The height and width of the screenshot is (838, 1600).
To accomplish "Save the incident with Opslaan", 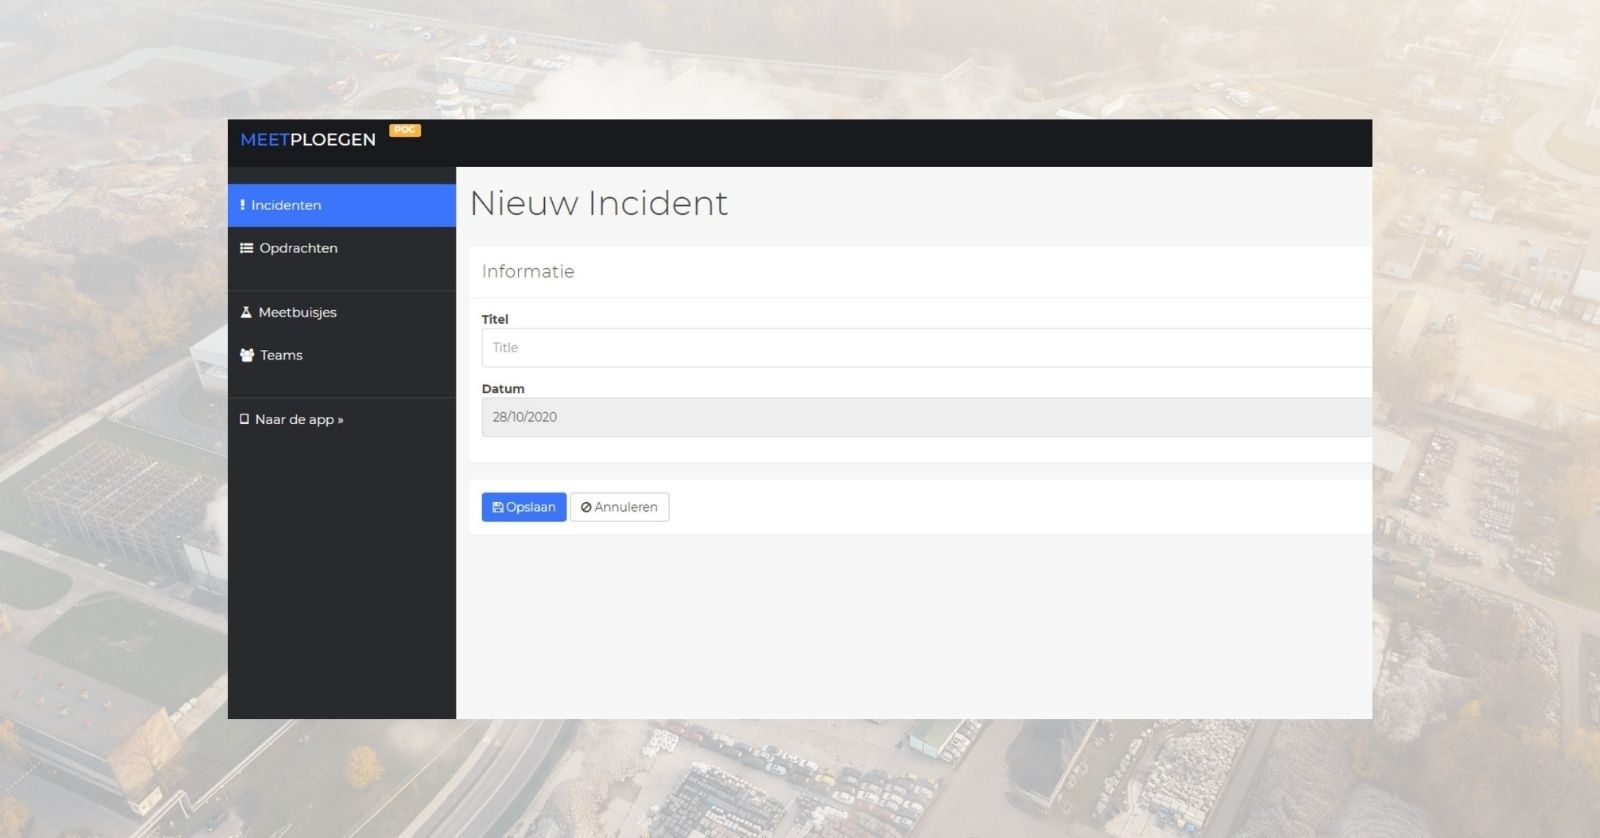I will 524,507.
